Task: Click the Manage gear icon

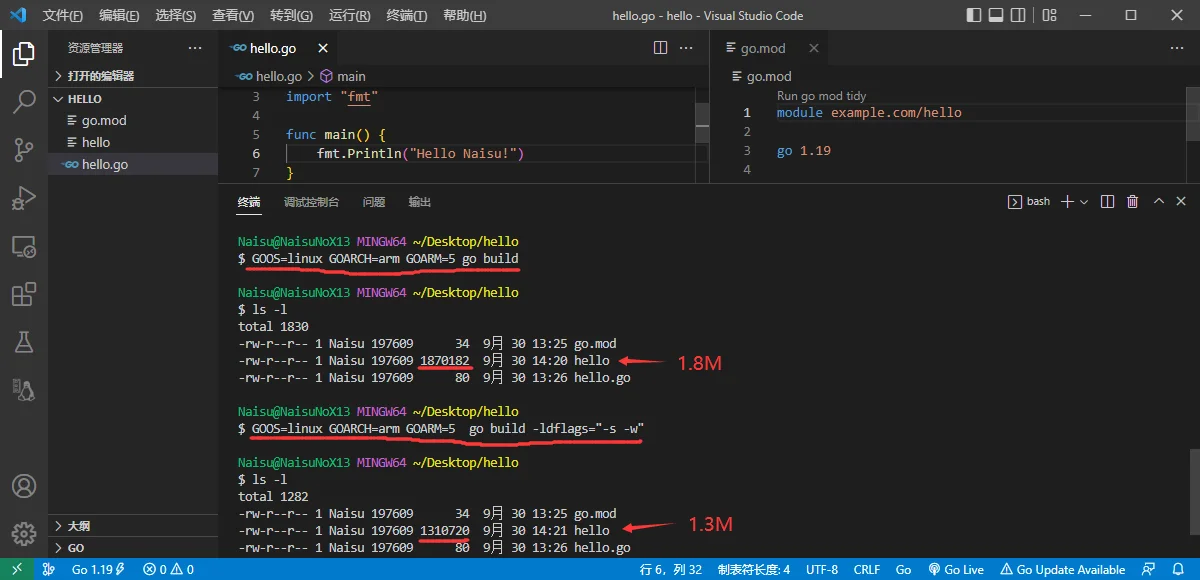Action: point(24,533)
